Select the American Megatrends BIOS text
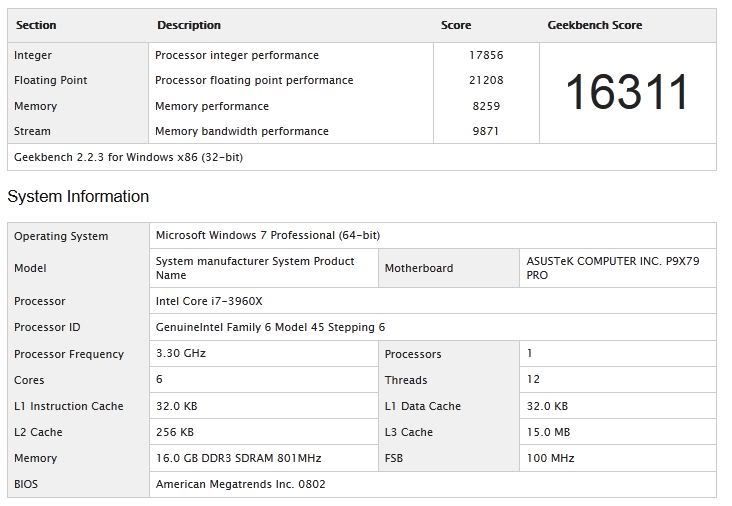The image size is (732, 506). (240, 484)
